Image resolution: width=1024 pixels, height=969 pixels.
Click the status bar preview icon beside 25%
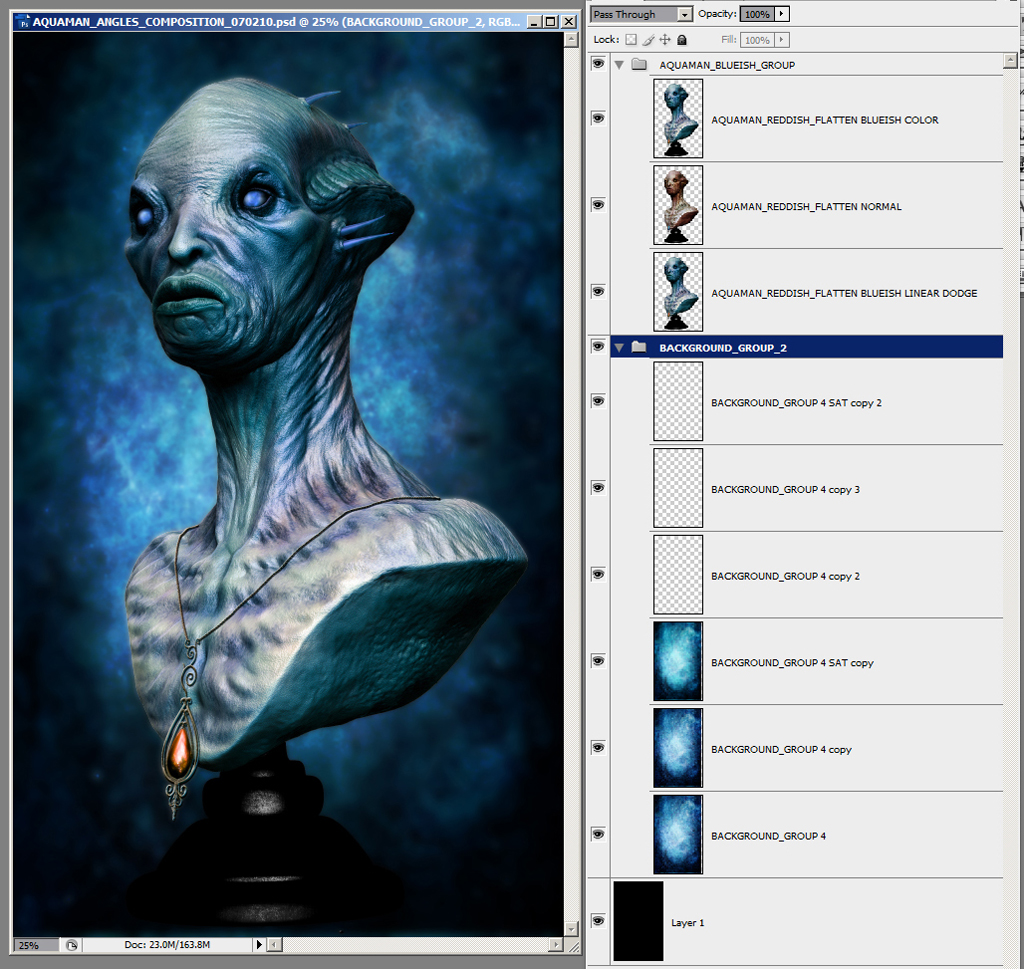(71, 945)
